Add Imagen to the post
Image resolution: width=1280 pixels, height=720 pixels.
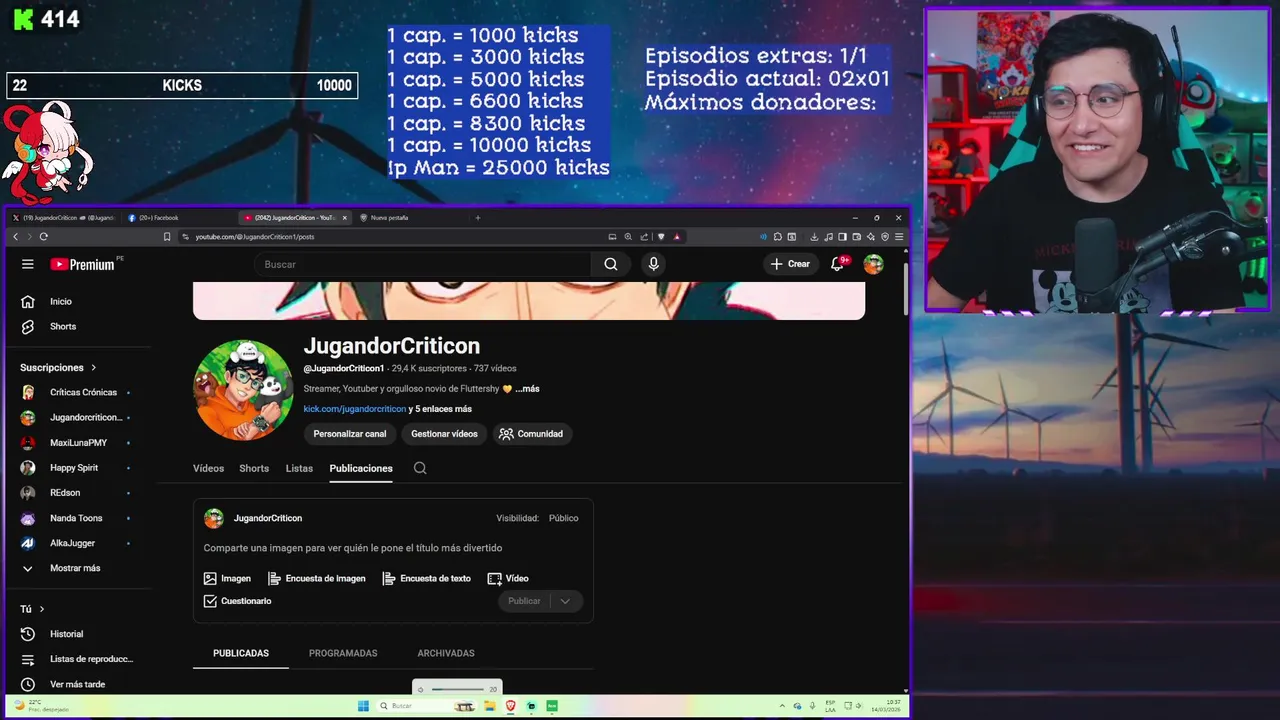point(227,578)
